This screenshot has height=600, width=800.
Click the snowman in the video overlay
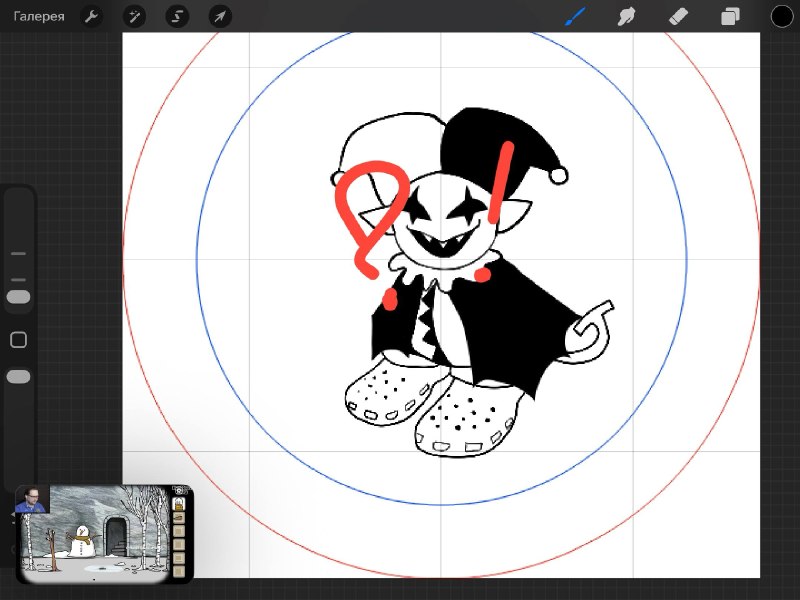click(81, 542)
